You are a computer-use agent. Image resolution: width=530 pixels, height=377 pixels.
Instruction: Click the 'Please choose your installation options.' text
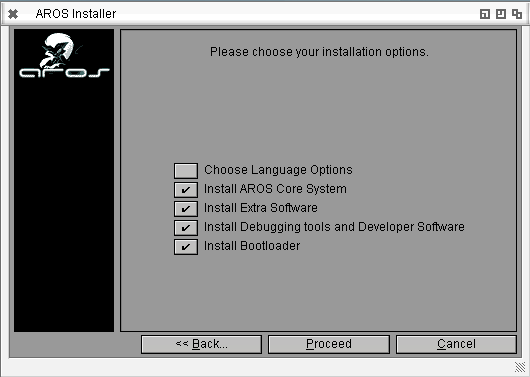[x=319, y=52]
